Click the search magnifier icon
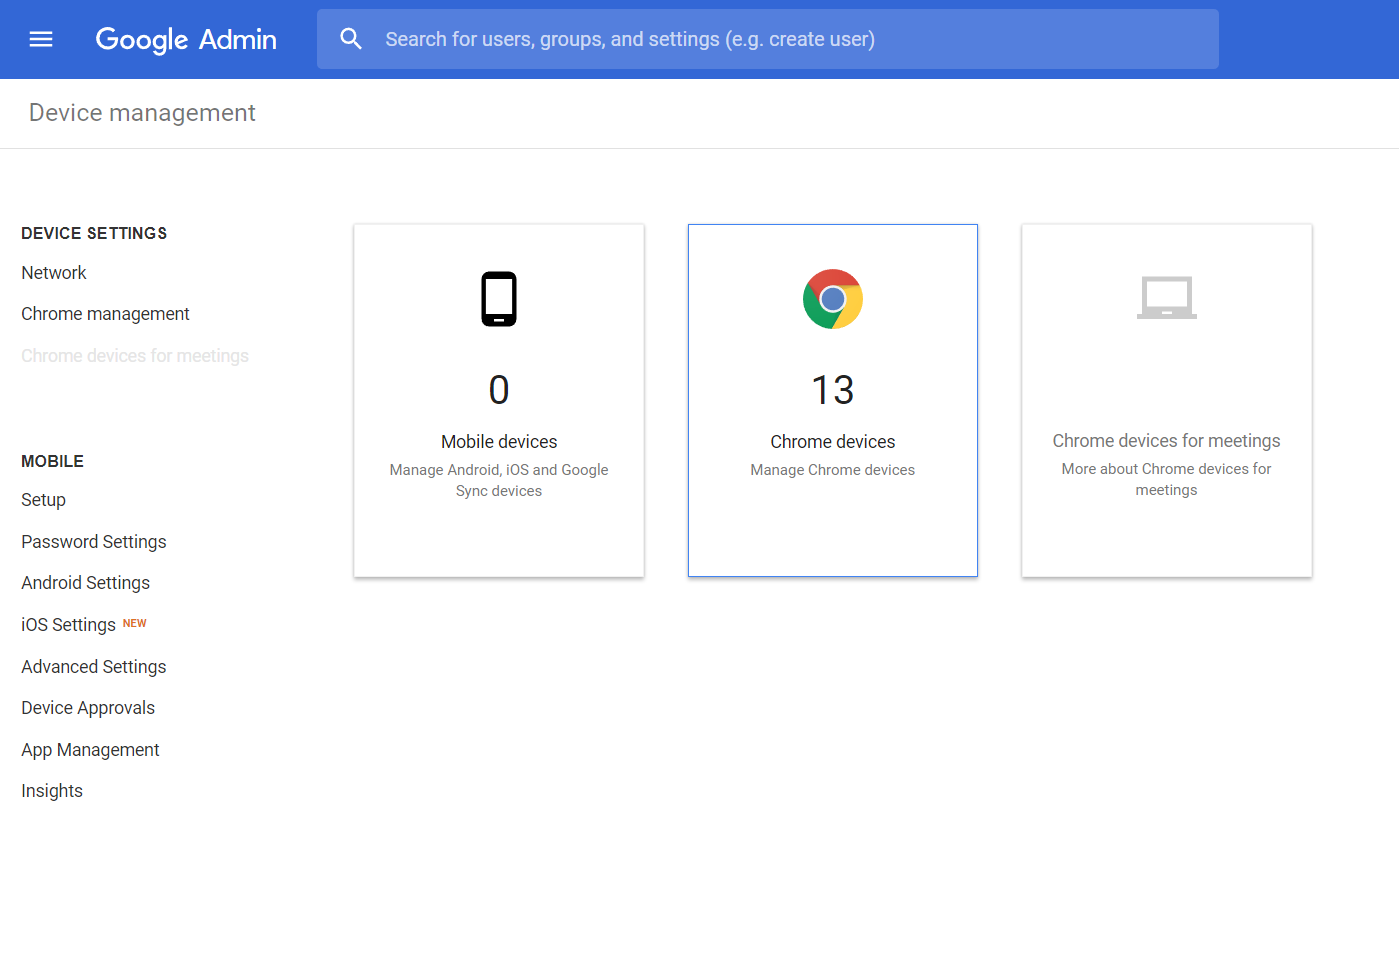Image resolution: width=1399 pixels, height=963 pixels. click(351, 39)
